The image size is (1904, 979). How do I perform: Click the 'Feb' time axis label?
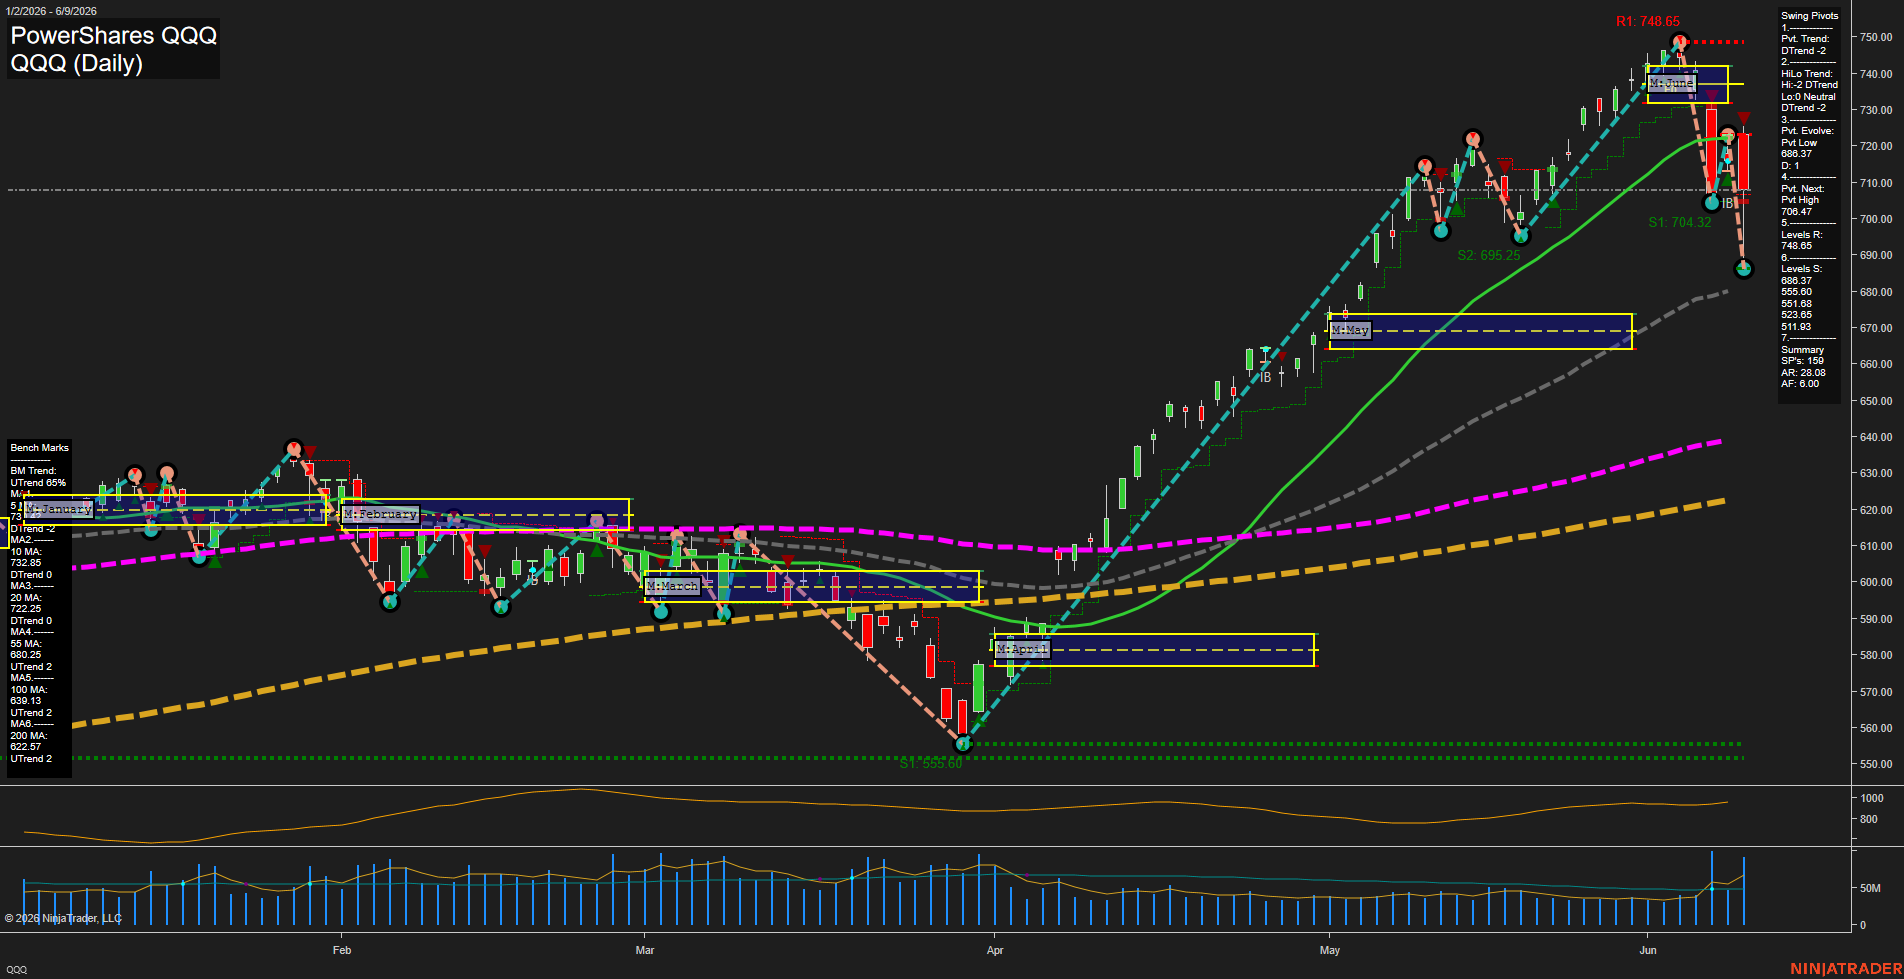[342, 950]
